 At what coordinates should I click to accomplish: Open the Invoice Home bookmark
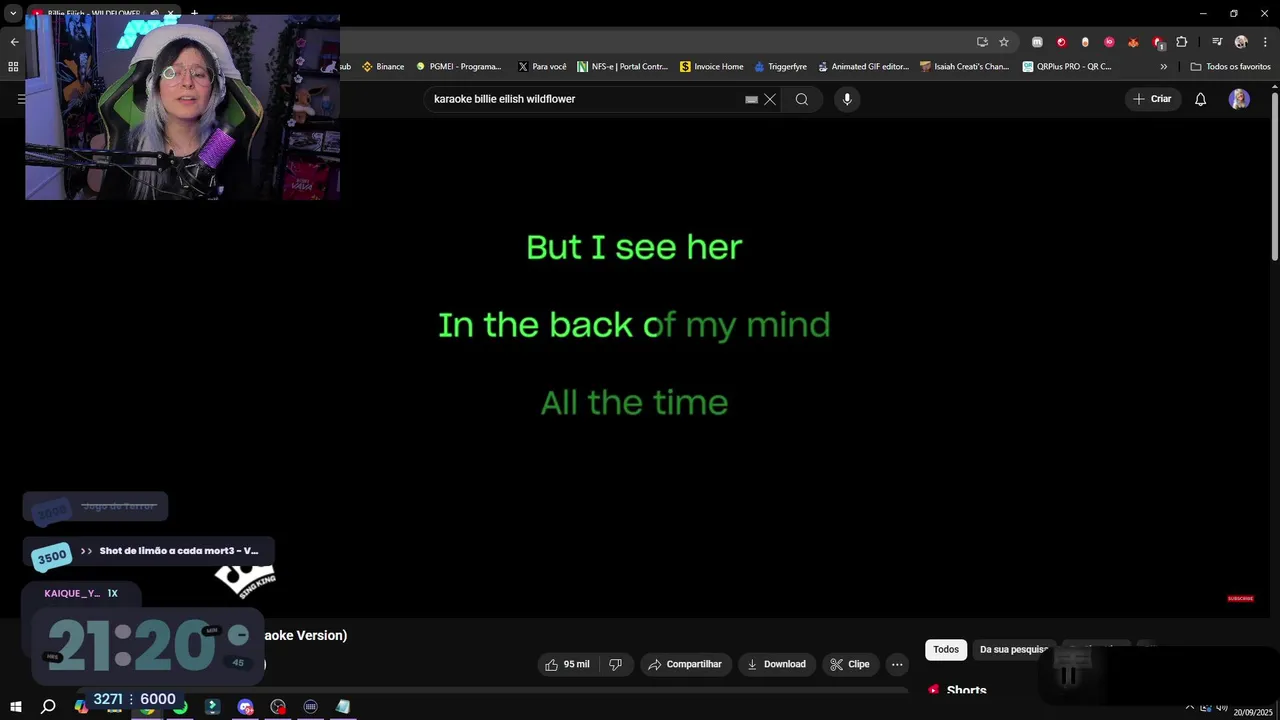(712, 67)
